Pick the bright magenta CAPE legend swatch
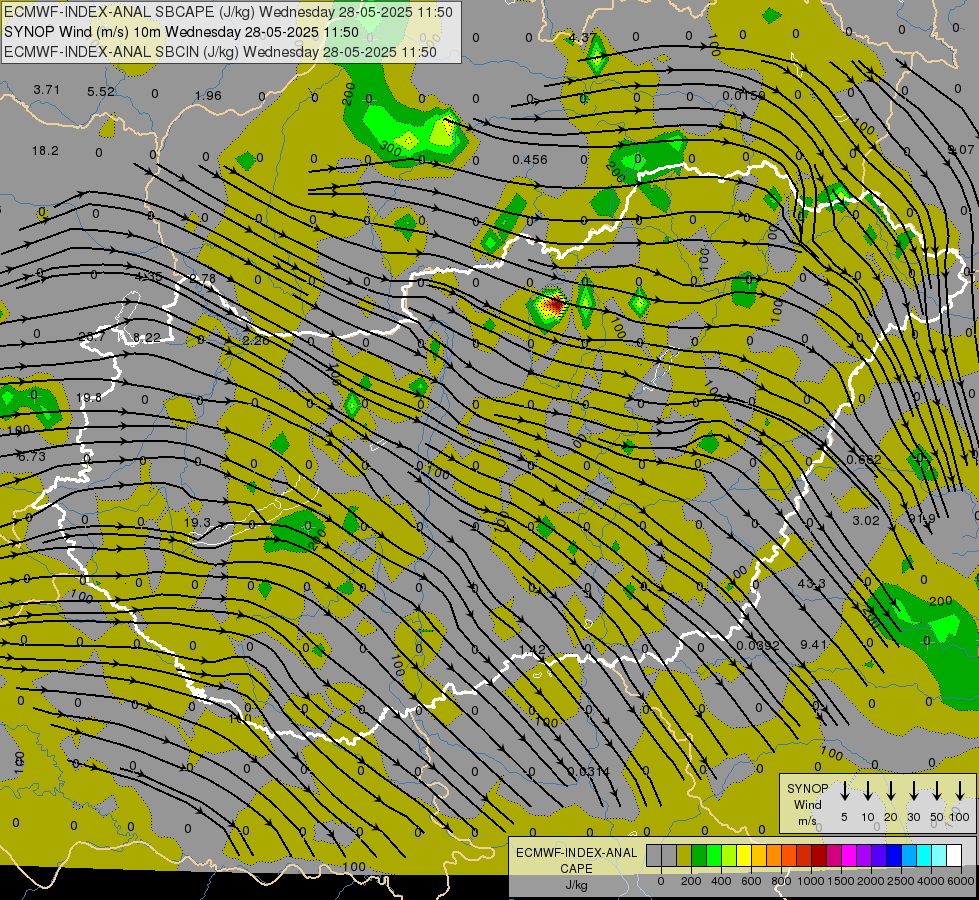The height and width of the screenshot is (900, 979). tap(850, 855)
